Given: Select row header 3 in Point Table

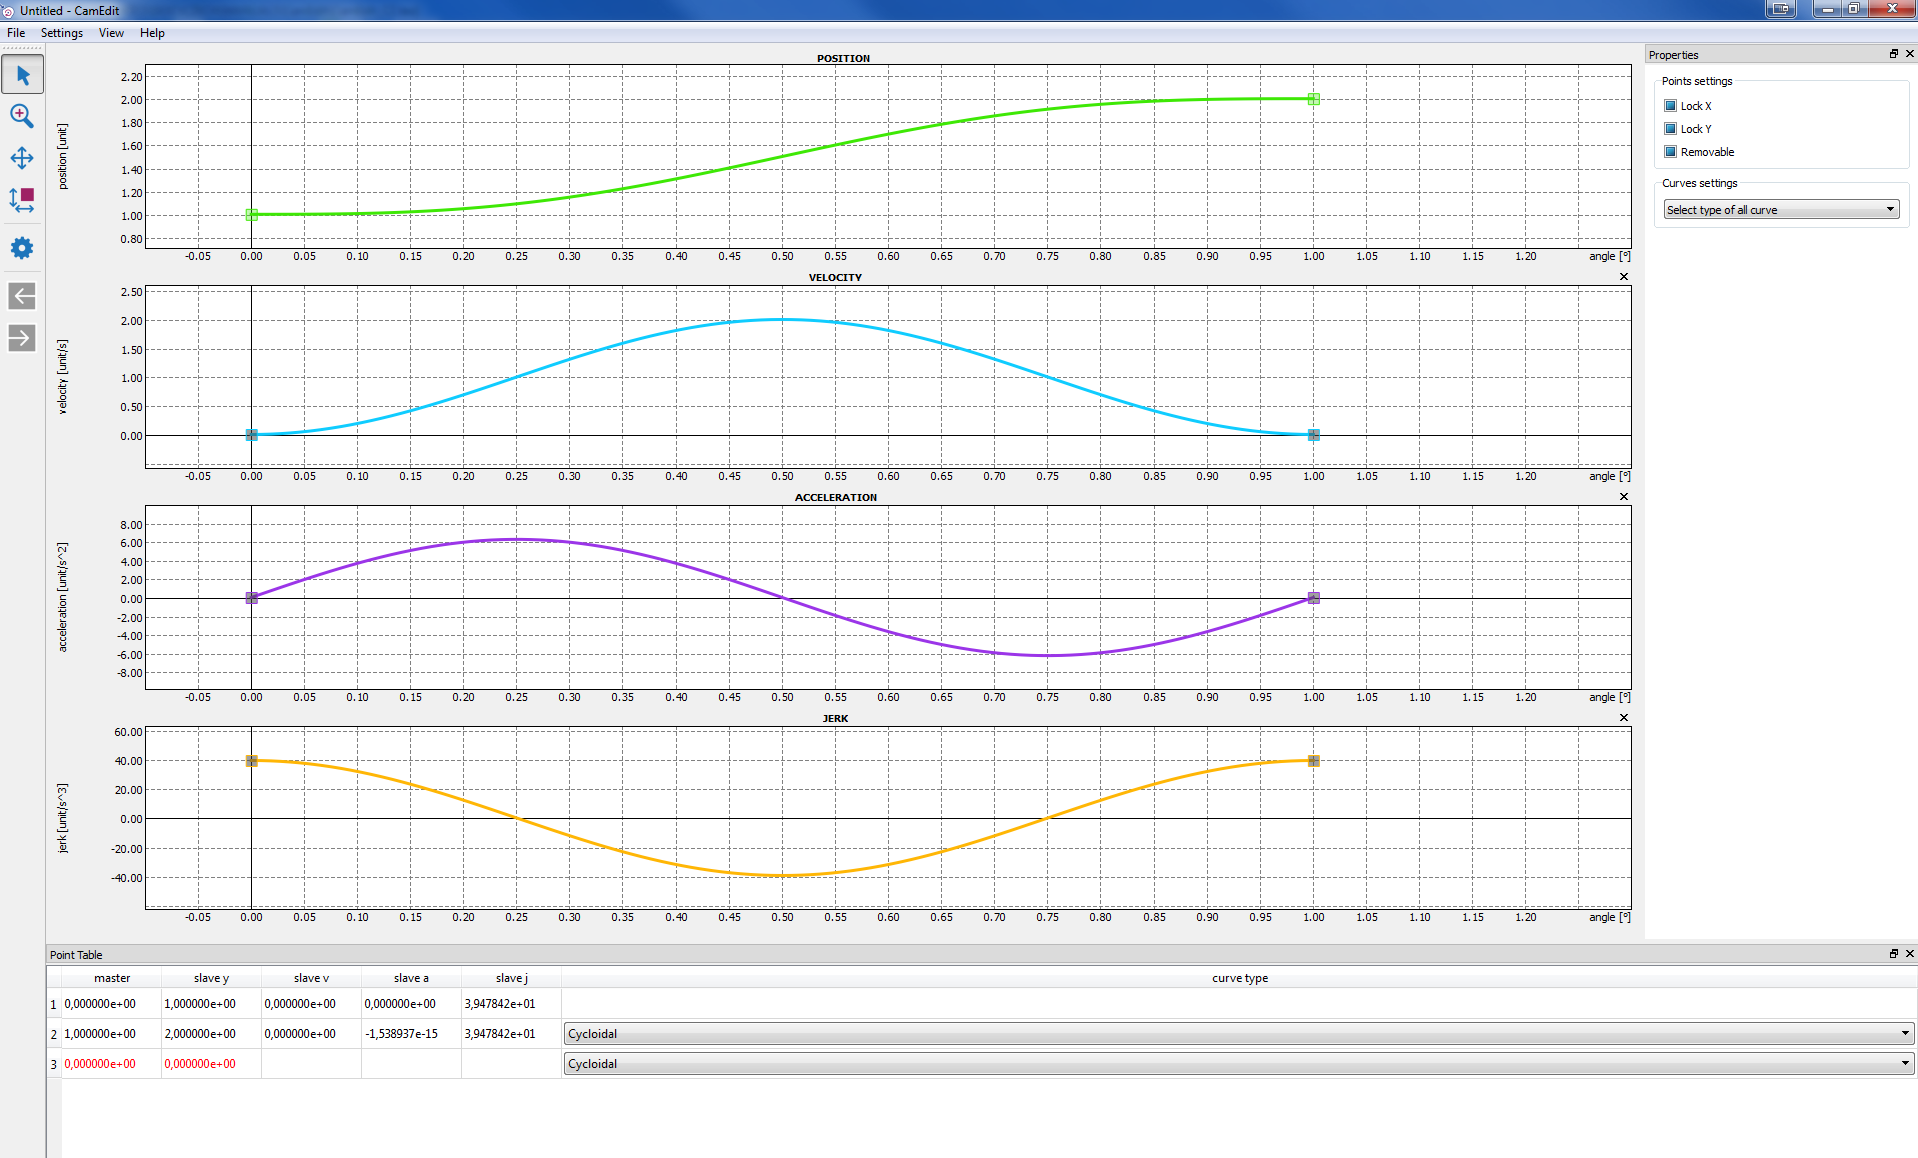Looking at the screenshot, I should pos(54,1064).
